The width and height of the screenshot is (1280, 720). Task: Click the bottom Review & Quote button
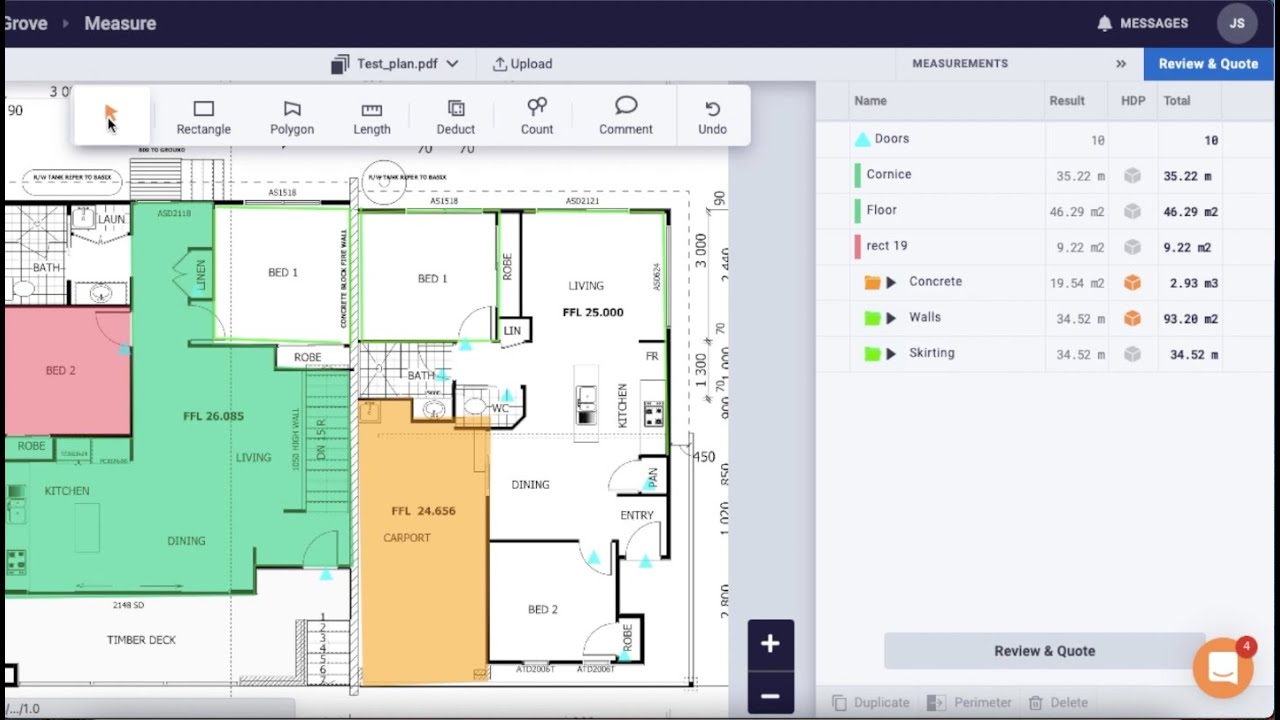click(1044, 651)
